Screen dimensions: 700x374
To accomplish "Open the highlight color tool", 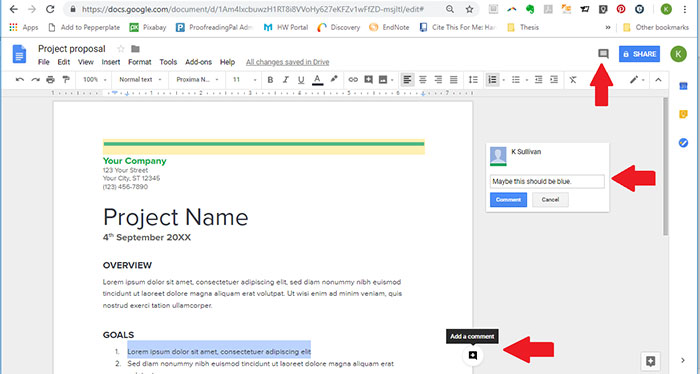I will point(333,79).
